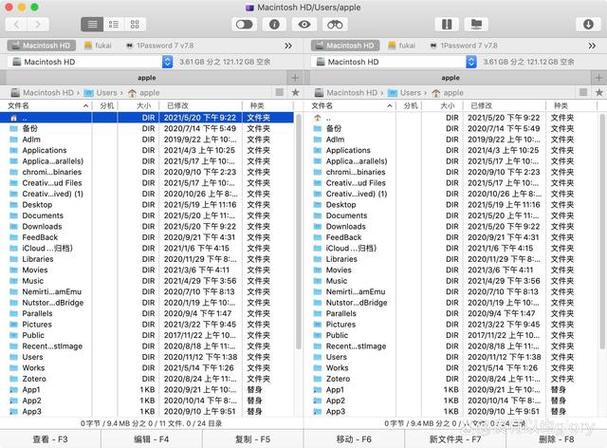Click left pane favorites star icon
The height and width of the screenshot is (448, 607).
click(295, 92)
